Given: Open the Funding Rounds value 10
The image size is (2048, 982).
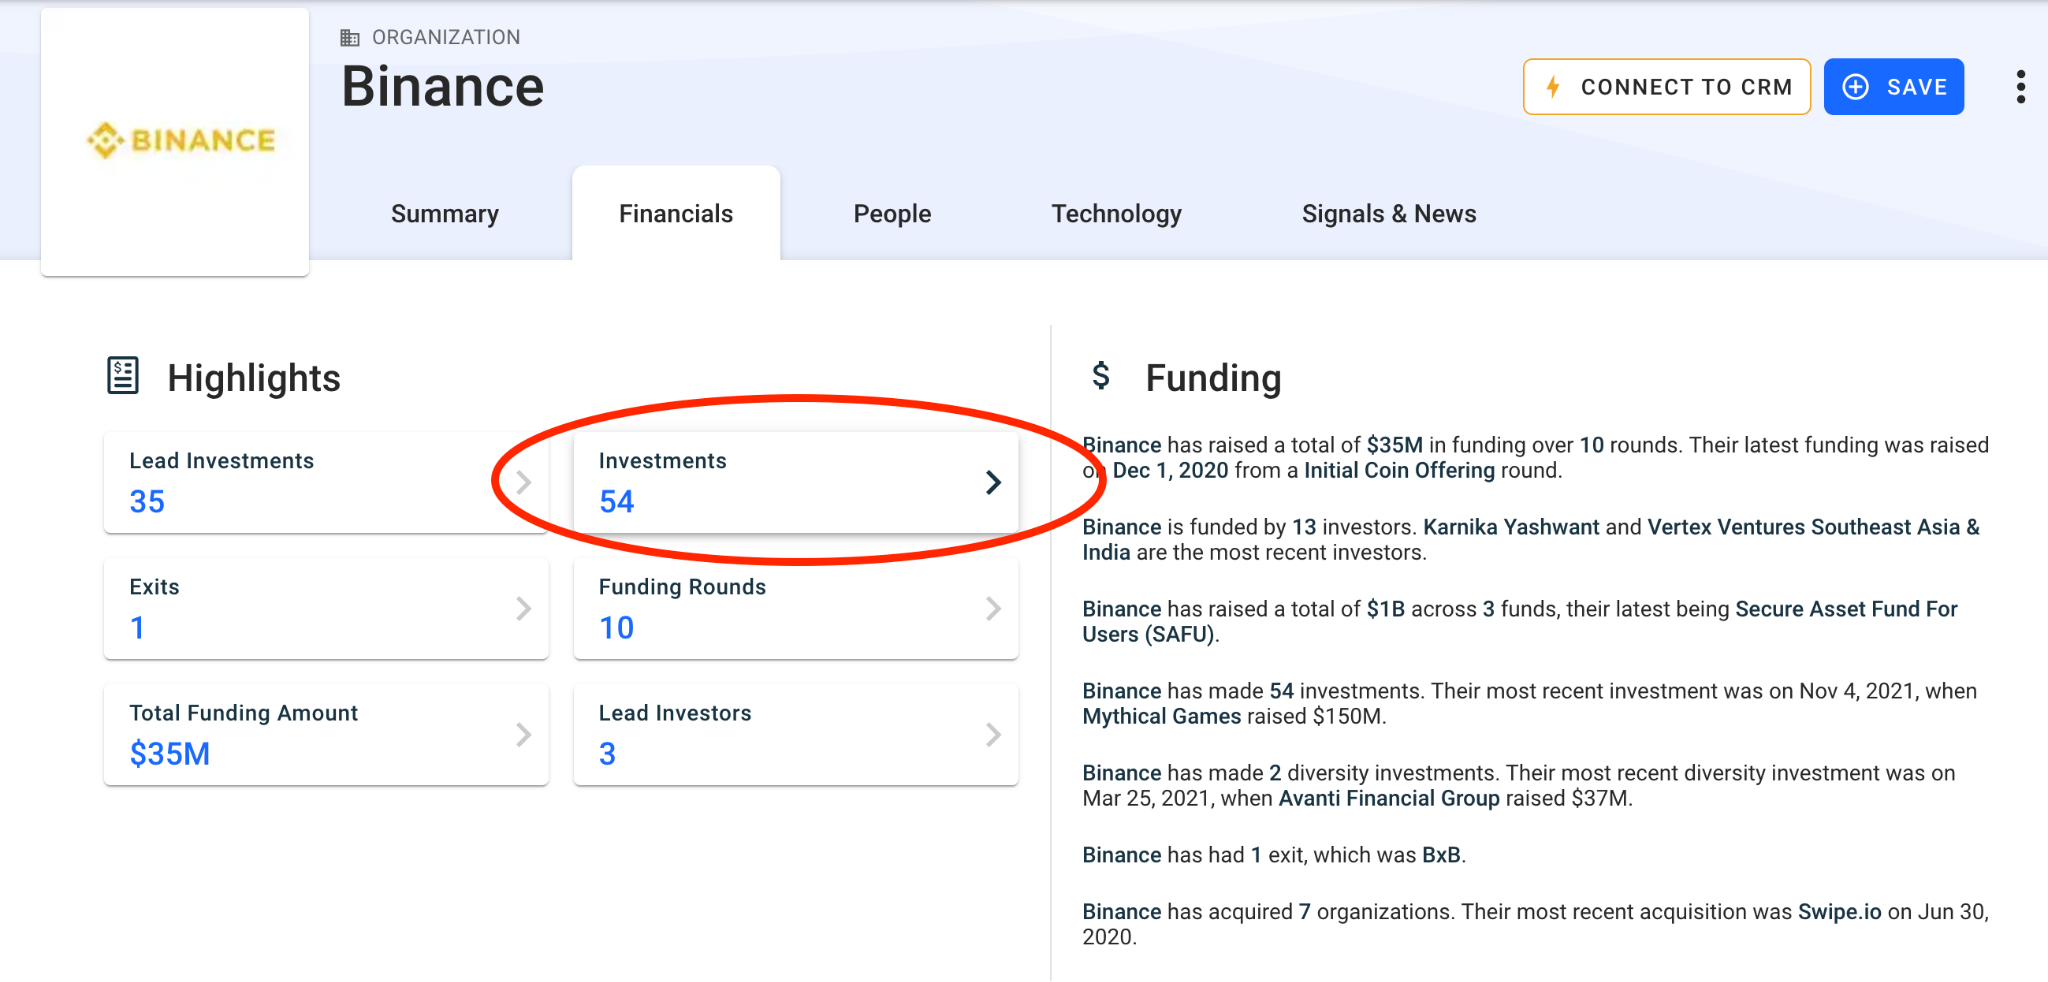Looking at the screenshot, I should coord(616,627).
